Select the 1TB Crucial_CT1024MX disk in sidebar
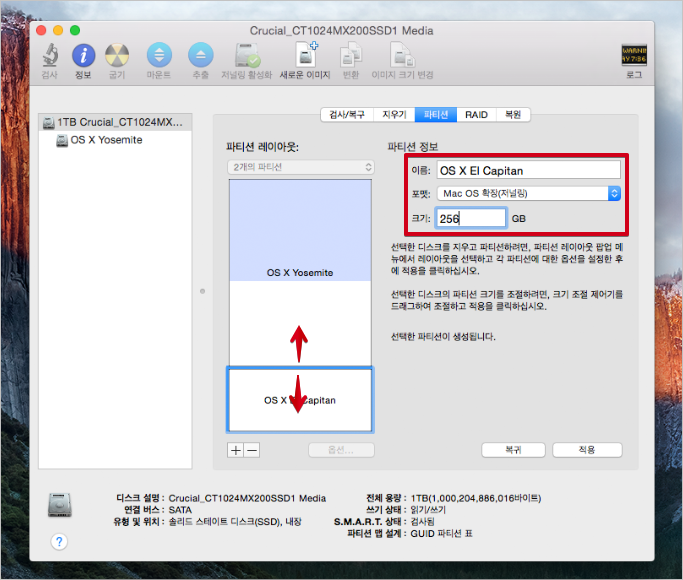This screenshot has width=683, height=580. [x=115, y=122]
